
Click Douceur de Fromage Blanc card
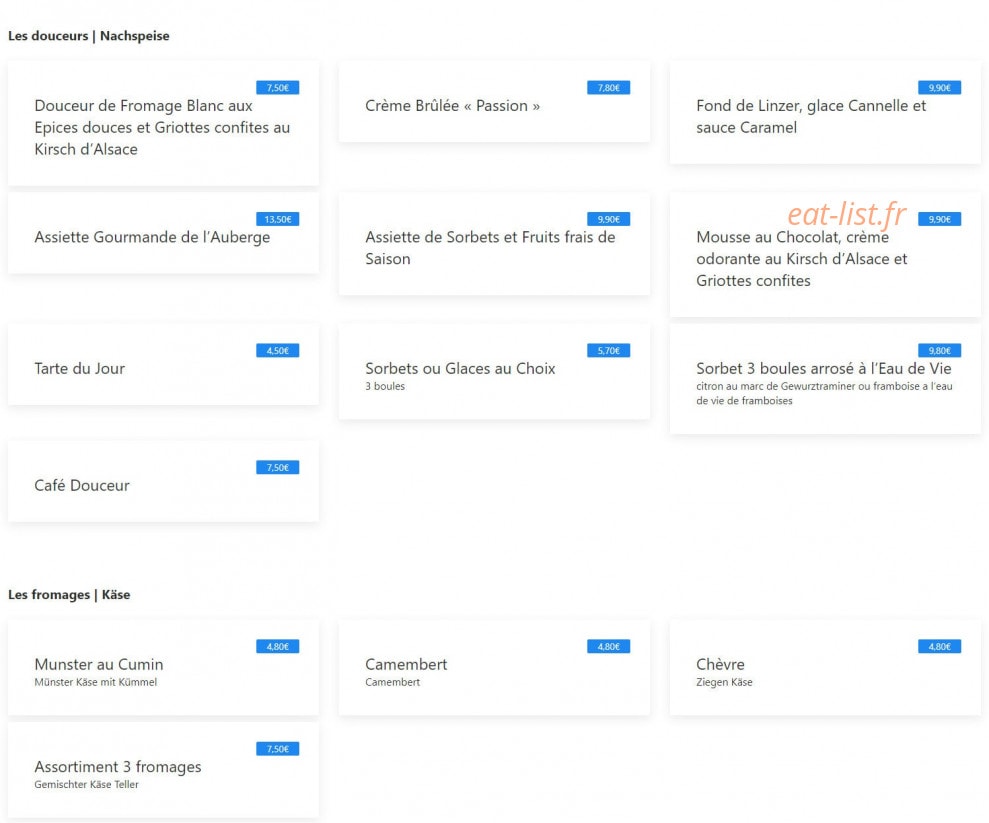pos(163,124)
